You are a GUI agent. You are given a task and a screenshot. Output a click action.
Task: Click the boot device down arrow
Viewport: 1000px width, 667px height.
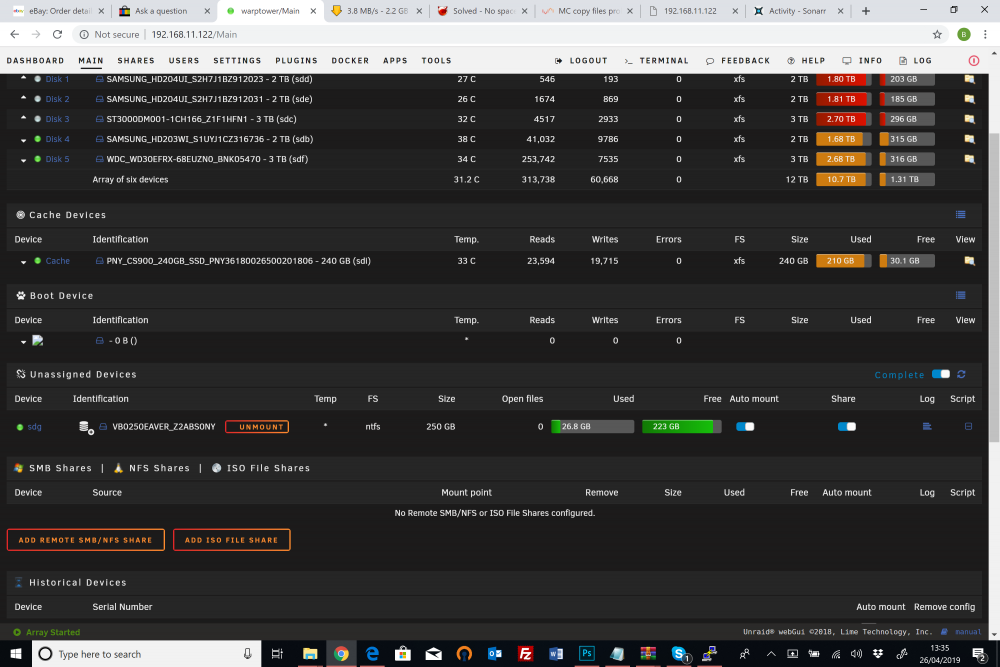24,342
